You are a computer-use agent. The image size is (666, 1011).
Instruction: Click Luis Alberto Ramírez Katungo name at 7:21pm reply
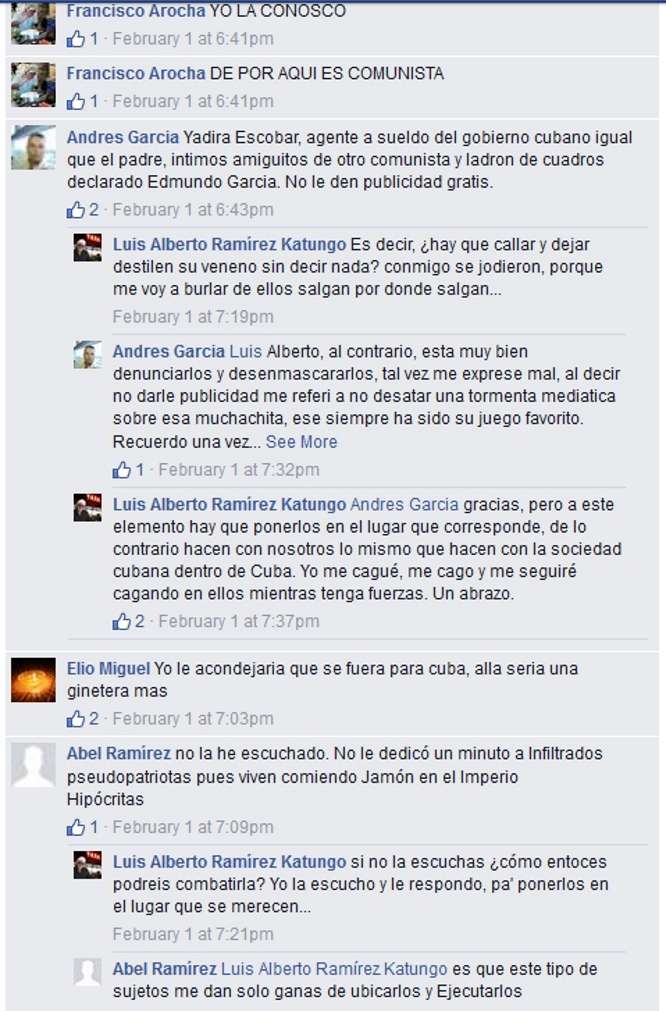tap(230, 861)
